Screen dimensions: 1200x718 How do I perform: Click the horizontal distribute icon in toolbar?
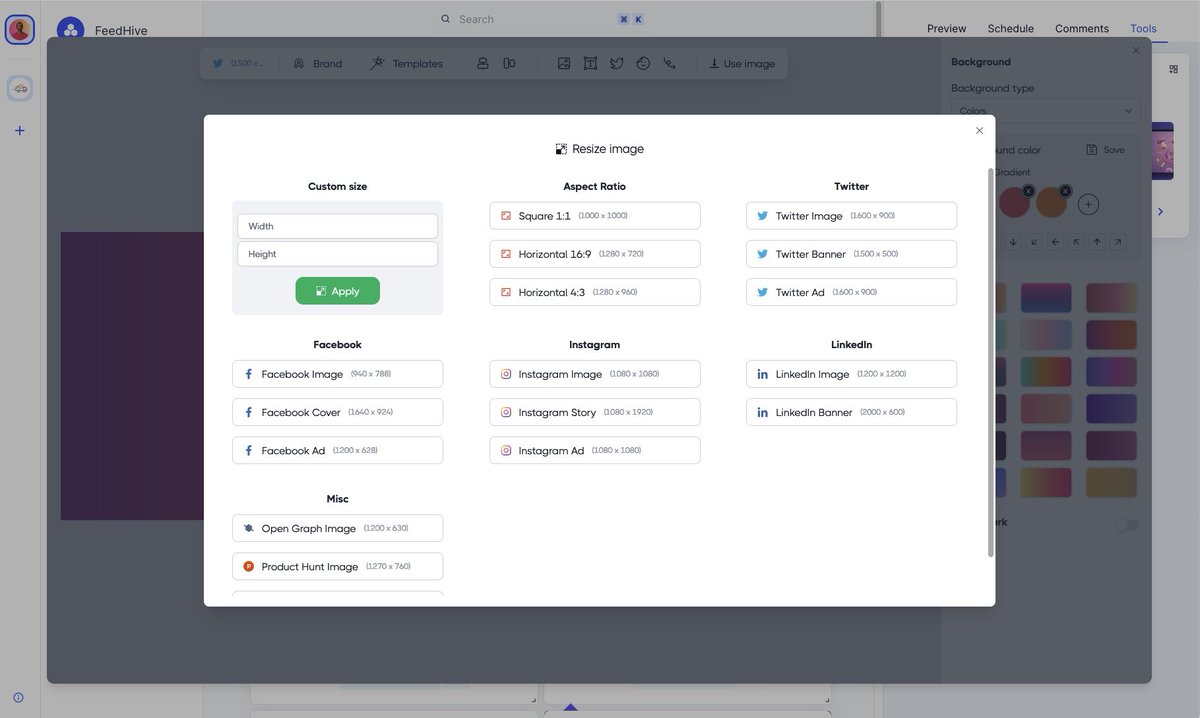[510, 63]
